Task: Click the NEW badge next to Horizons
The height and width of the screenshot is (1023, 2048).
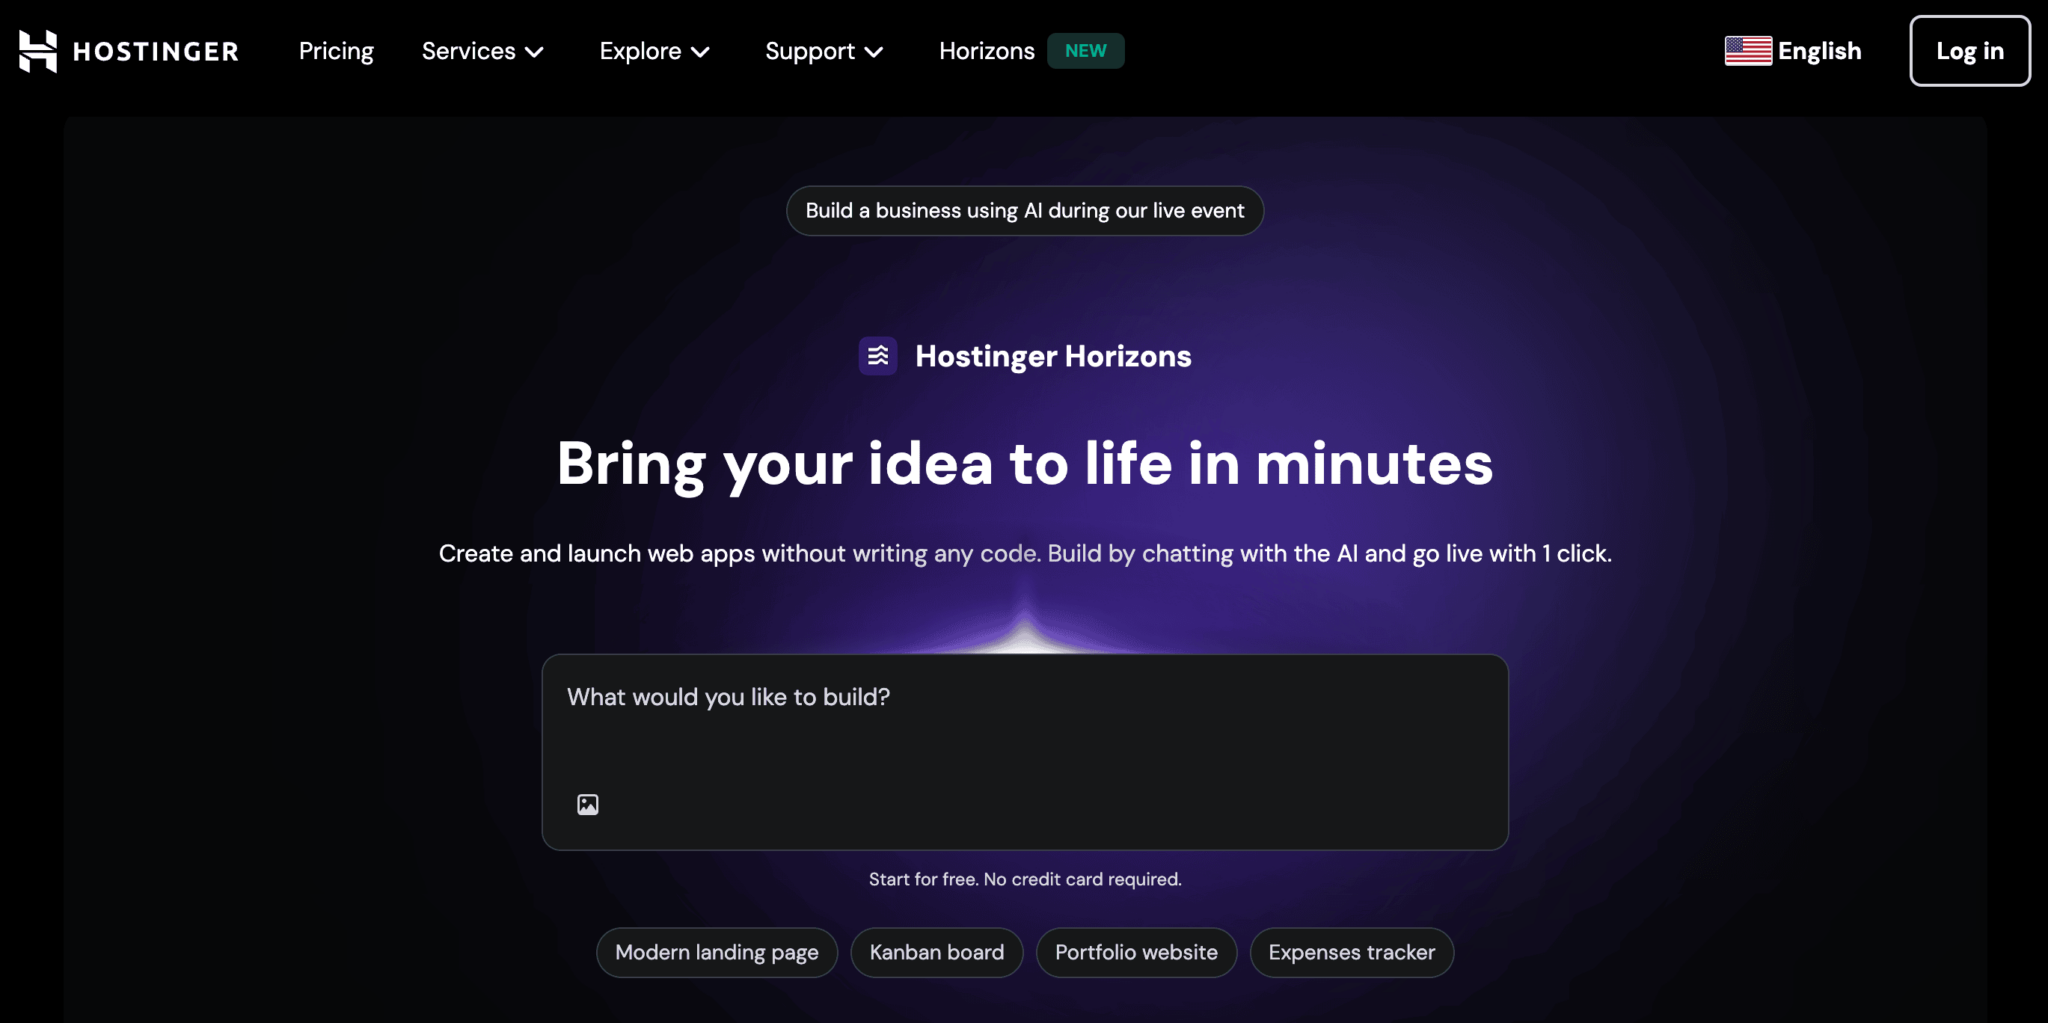Action: point(1086,50)
